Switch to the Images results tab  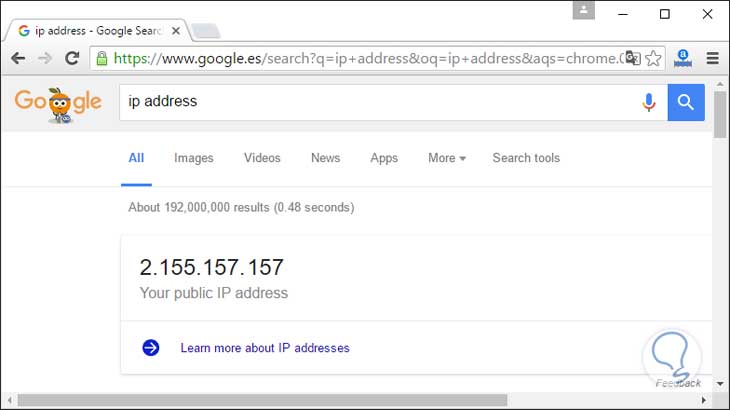point(194,158)
